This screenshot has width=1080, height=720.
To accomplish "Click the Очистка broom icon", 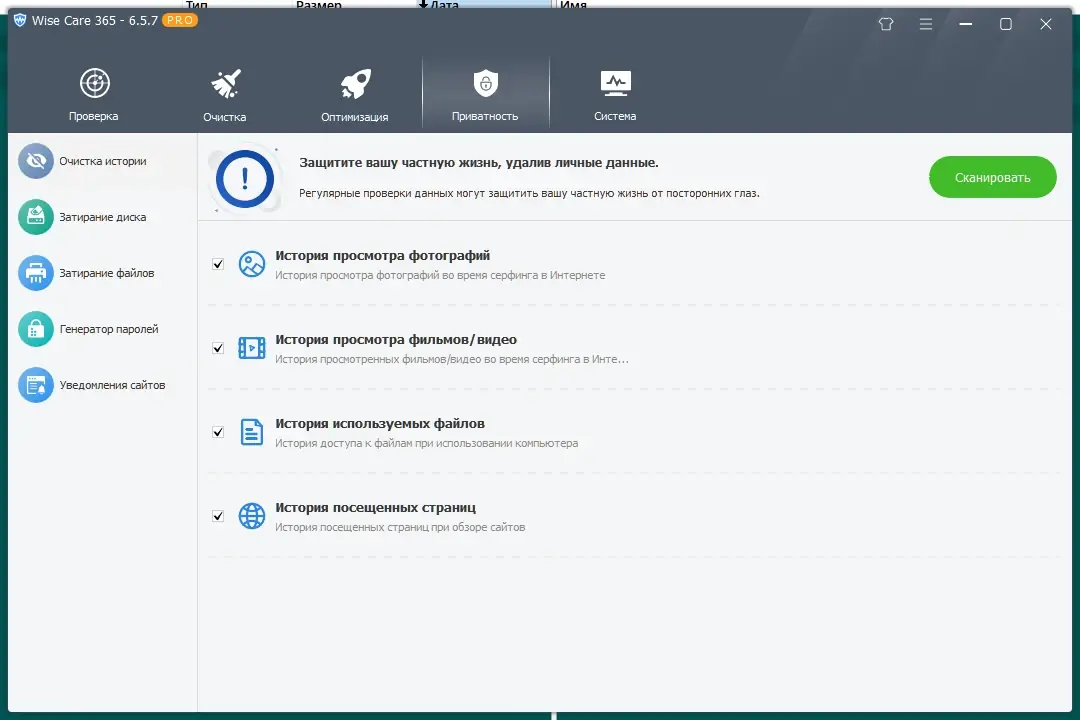I will coord(225,84).
